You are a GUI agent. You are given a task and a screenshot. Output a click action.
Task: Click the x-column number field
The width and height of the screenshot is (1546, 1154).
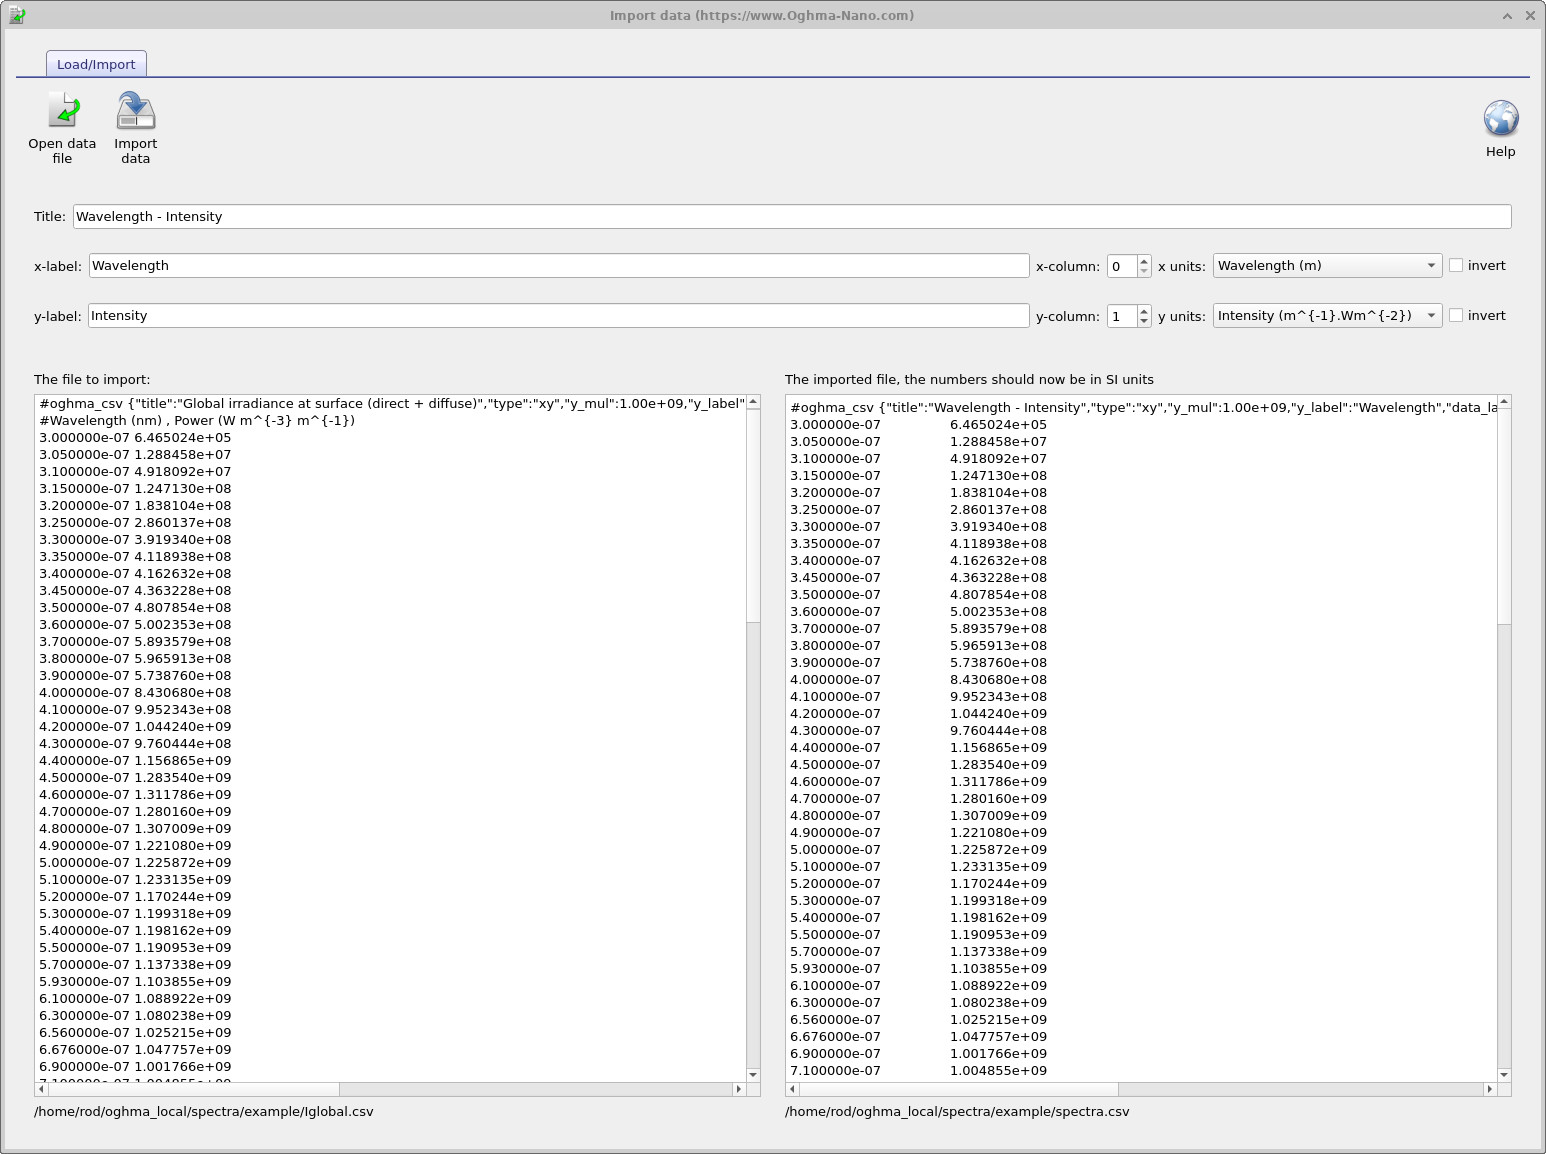click(1120, 265)
